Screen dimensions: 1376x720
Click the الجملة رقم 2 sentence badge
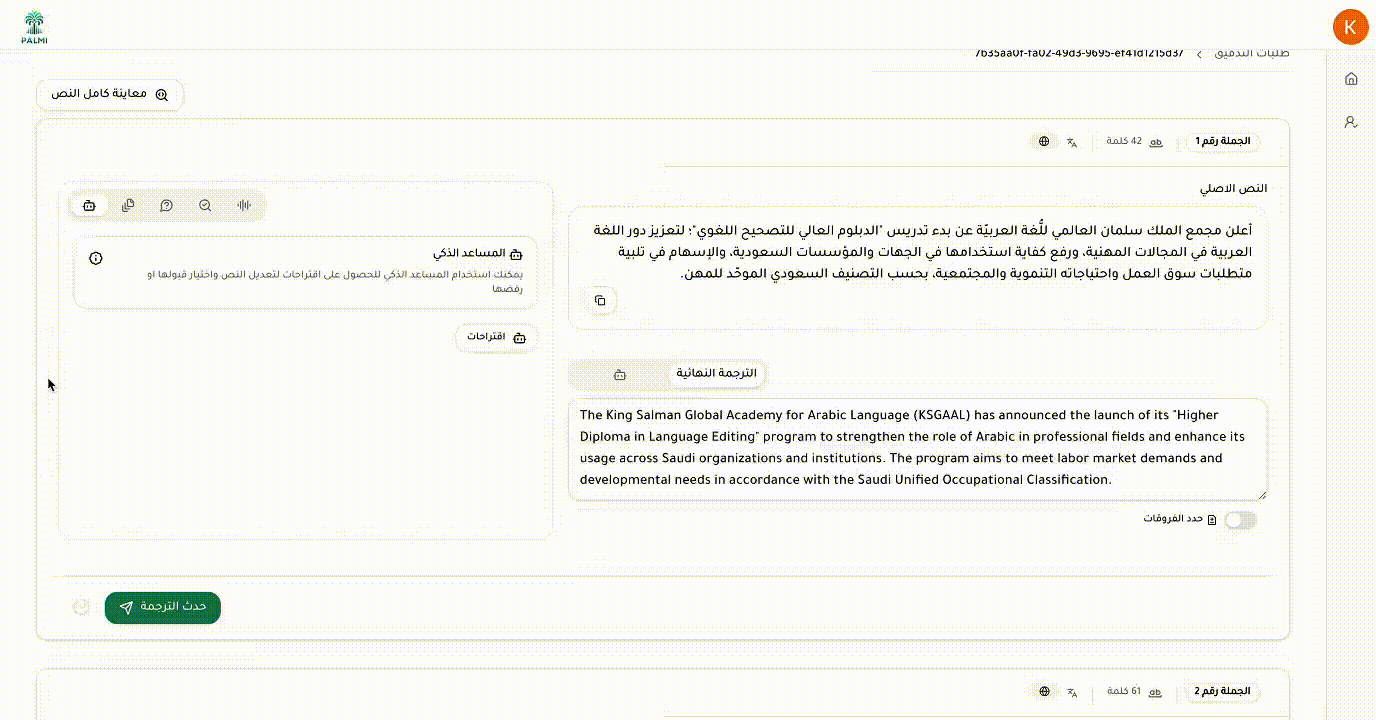click(x=1223, y=691)
